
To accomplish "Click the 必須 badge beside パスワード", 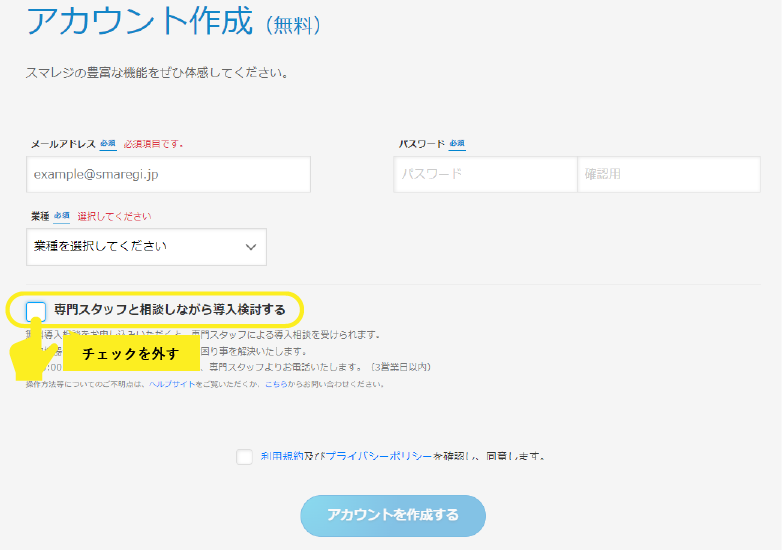I will (x=457, y=144).
